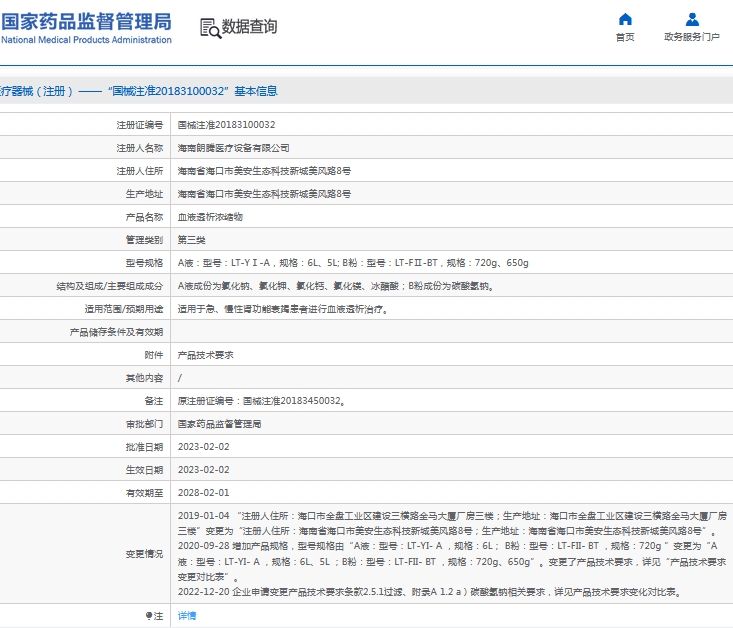This screenshot has height=628, width=733.
Task: Click the 生效日期 value 2023-02-02
Action: point(203,469)
